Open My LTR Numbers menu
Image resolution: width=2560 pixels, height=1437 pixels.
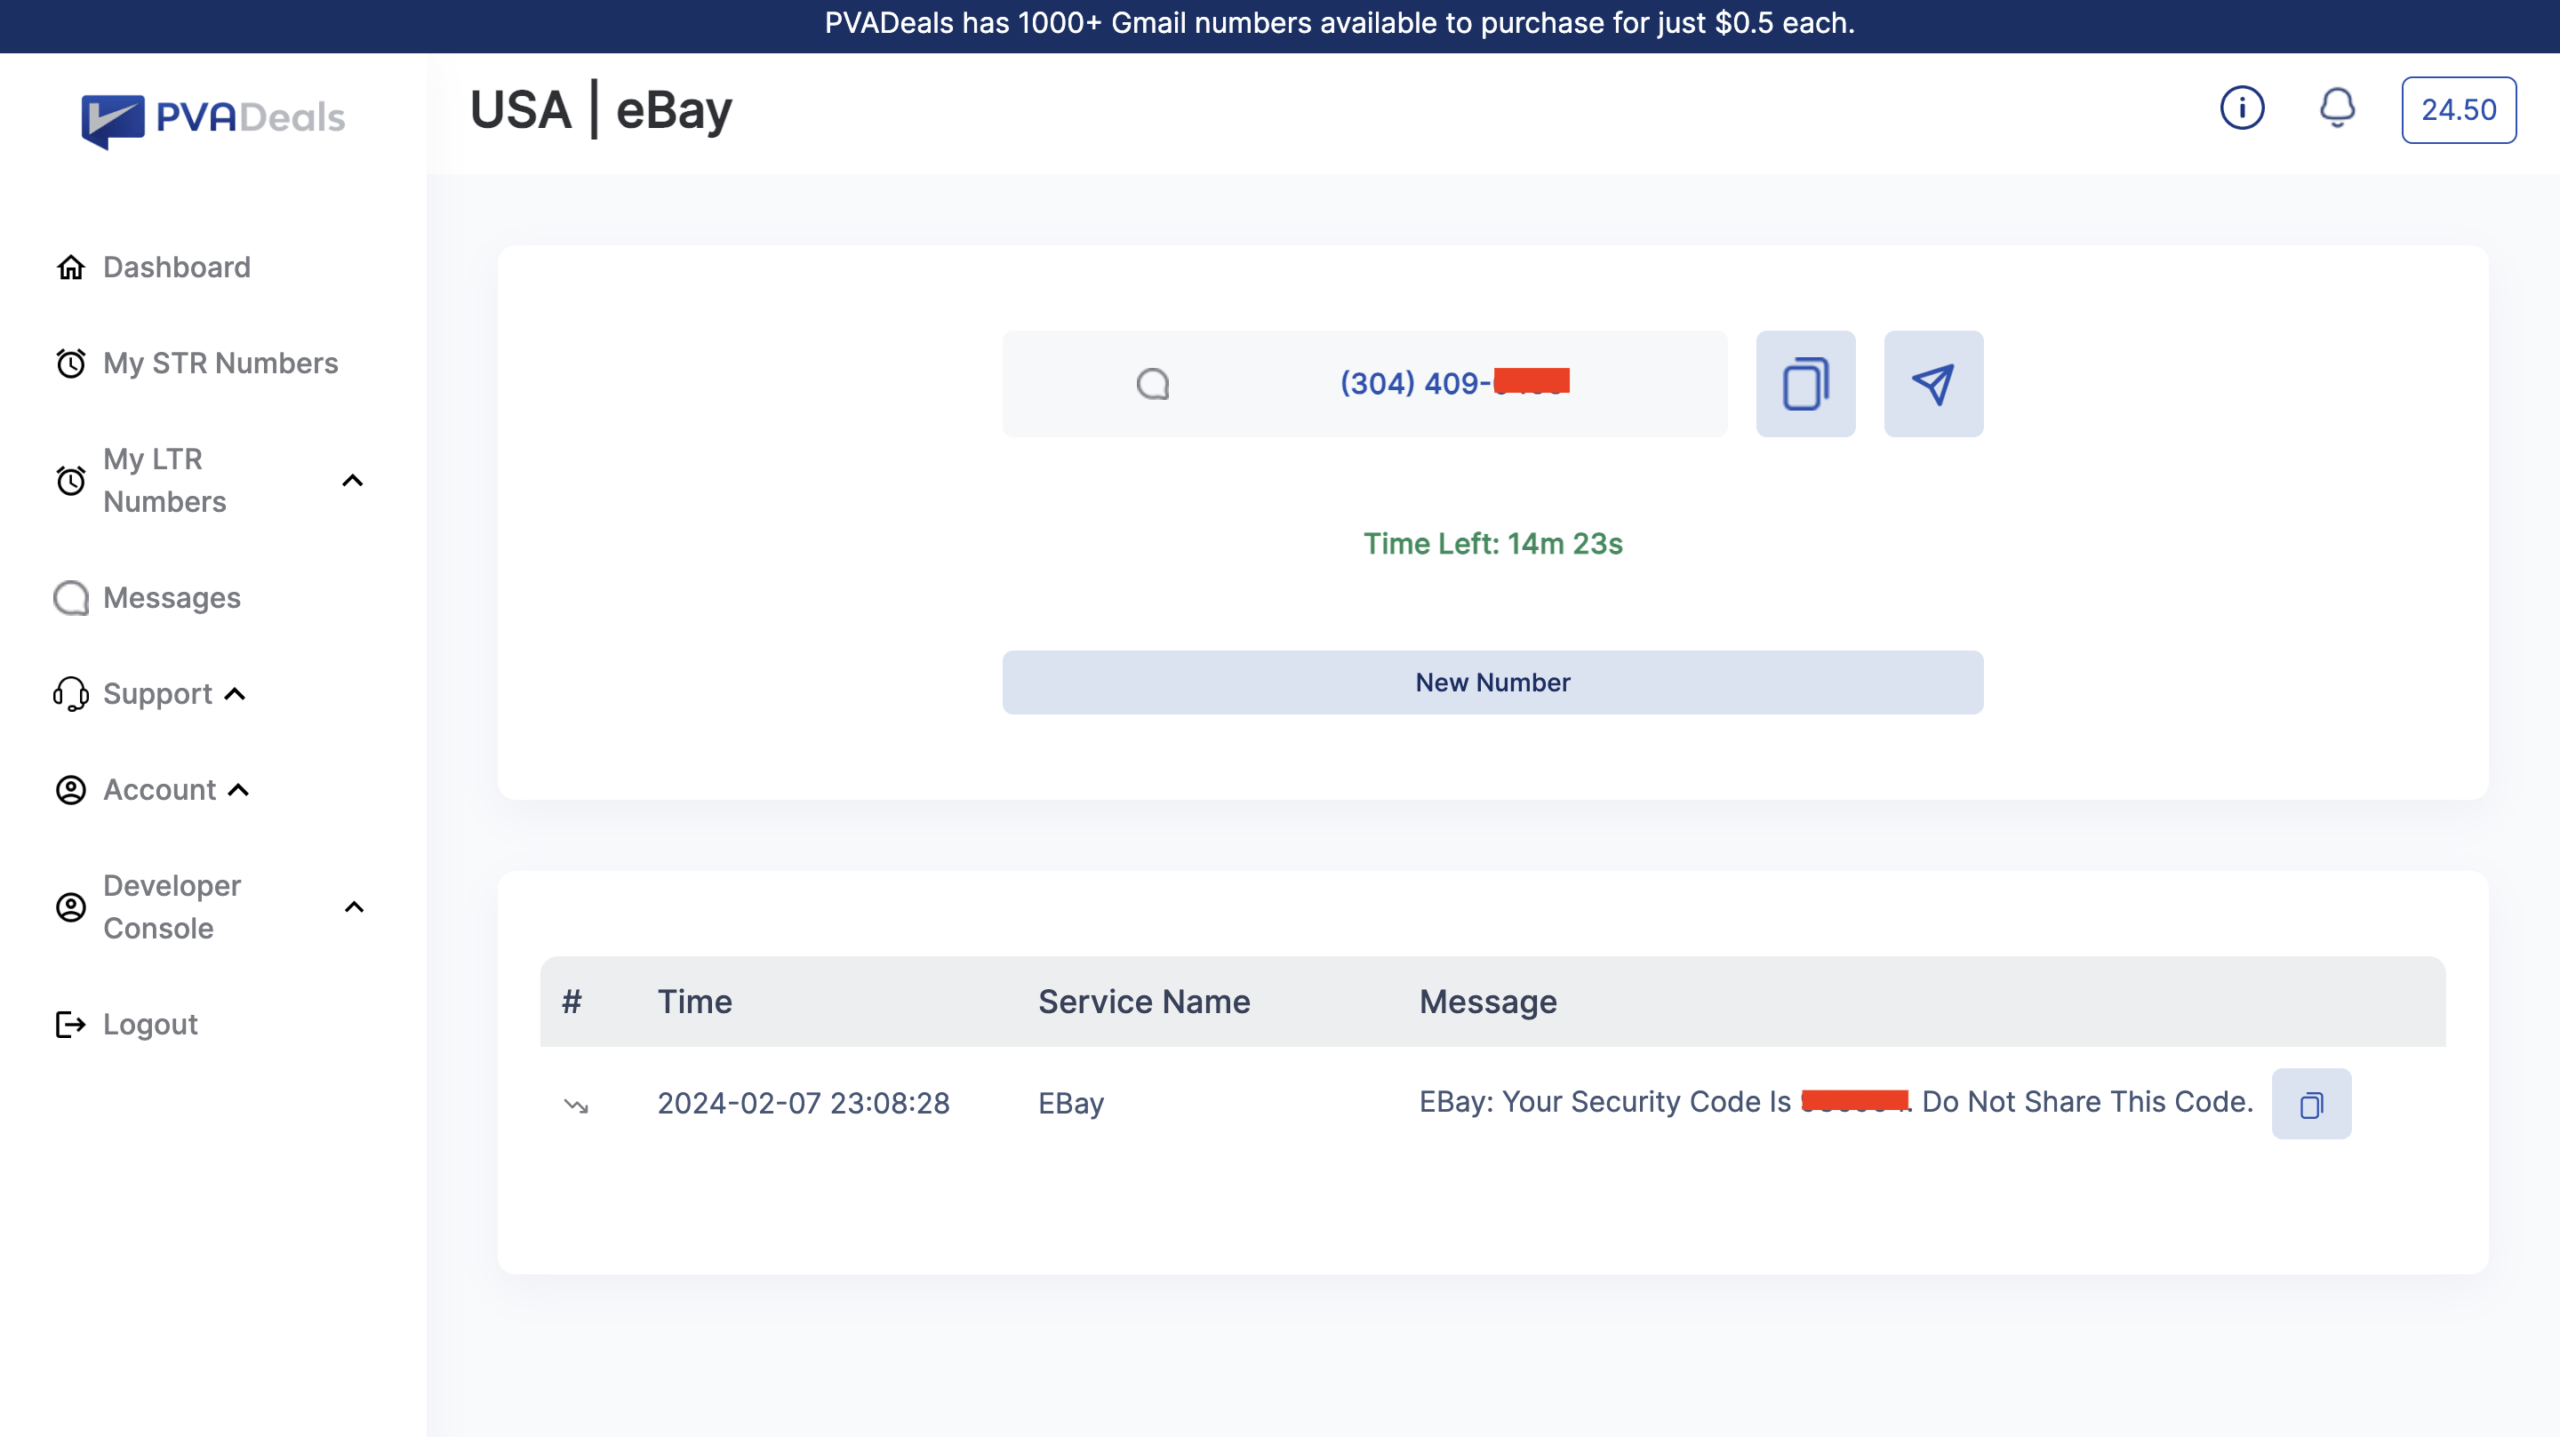coord(165,480)
